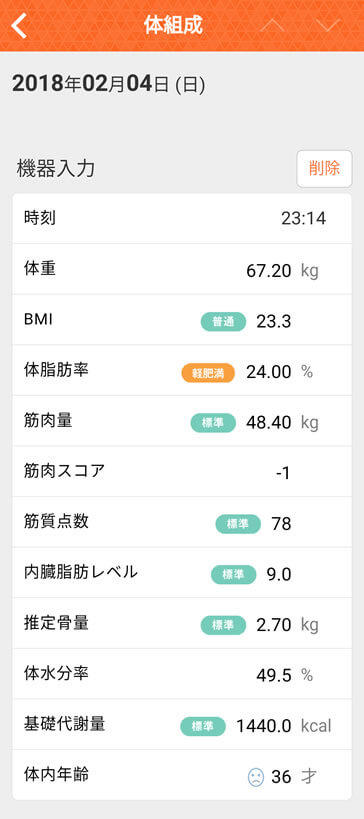Tap the back arrow in header
The height and width of the screenshot is (819, 364).
pyautogui.click(x=19, y=26)
